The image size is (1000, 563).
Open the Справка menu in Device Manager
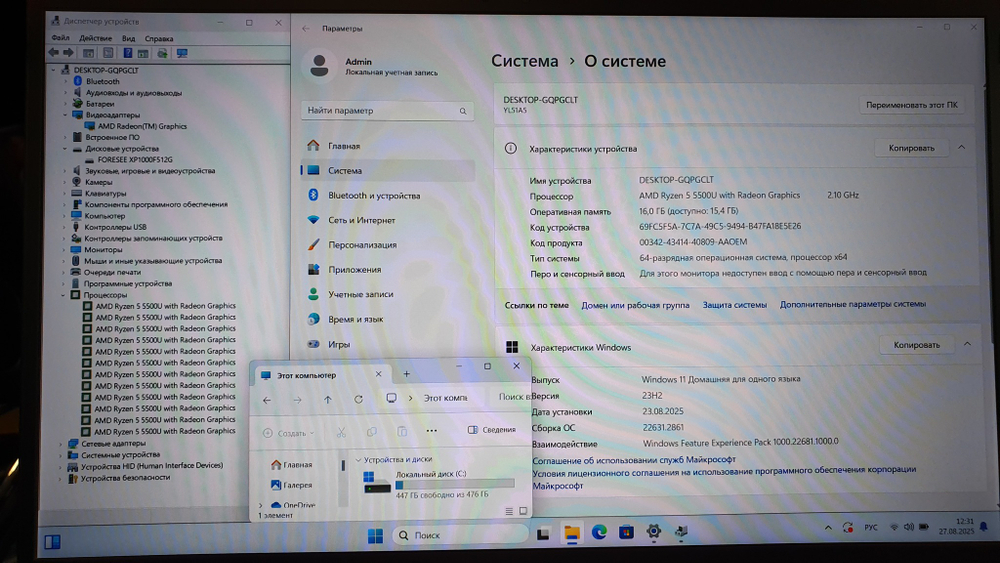(159, 38)
